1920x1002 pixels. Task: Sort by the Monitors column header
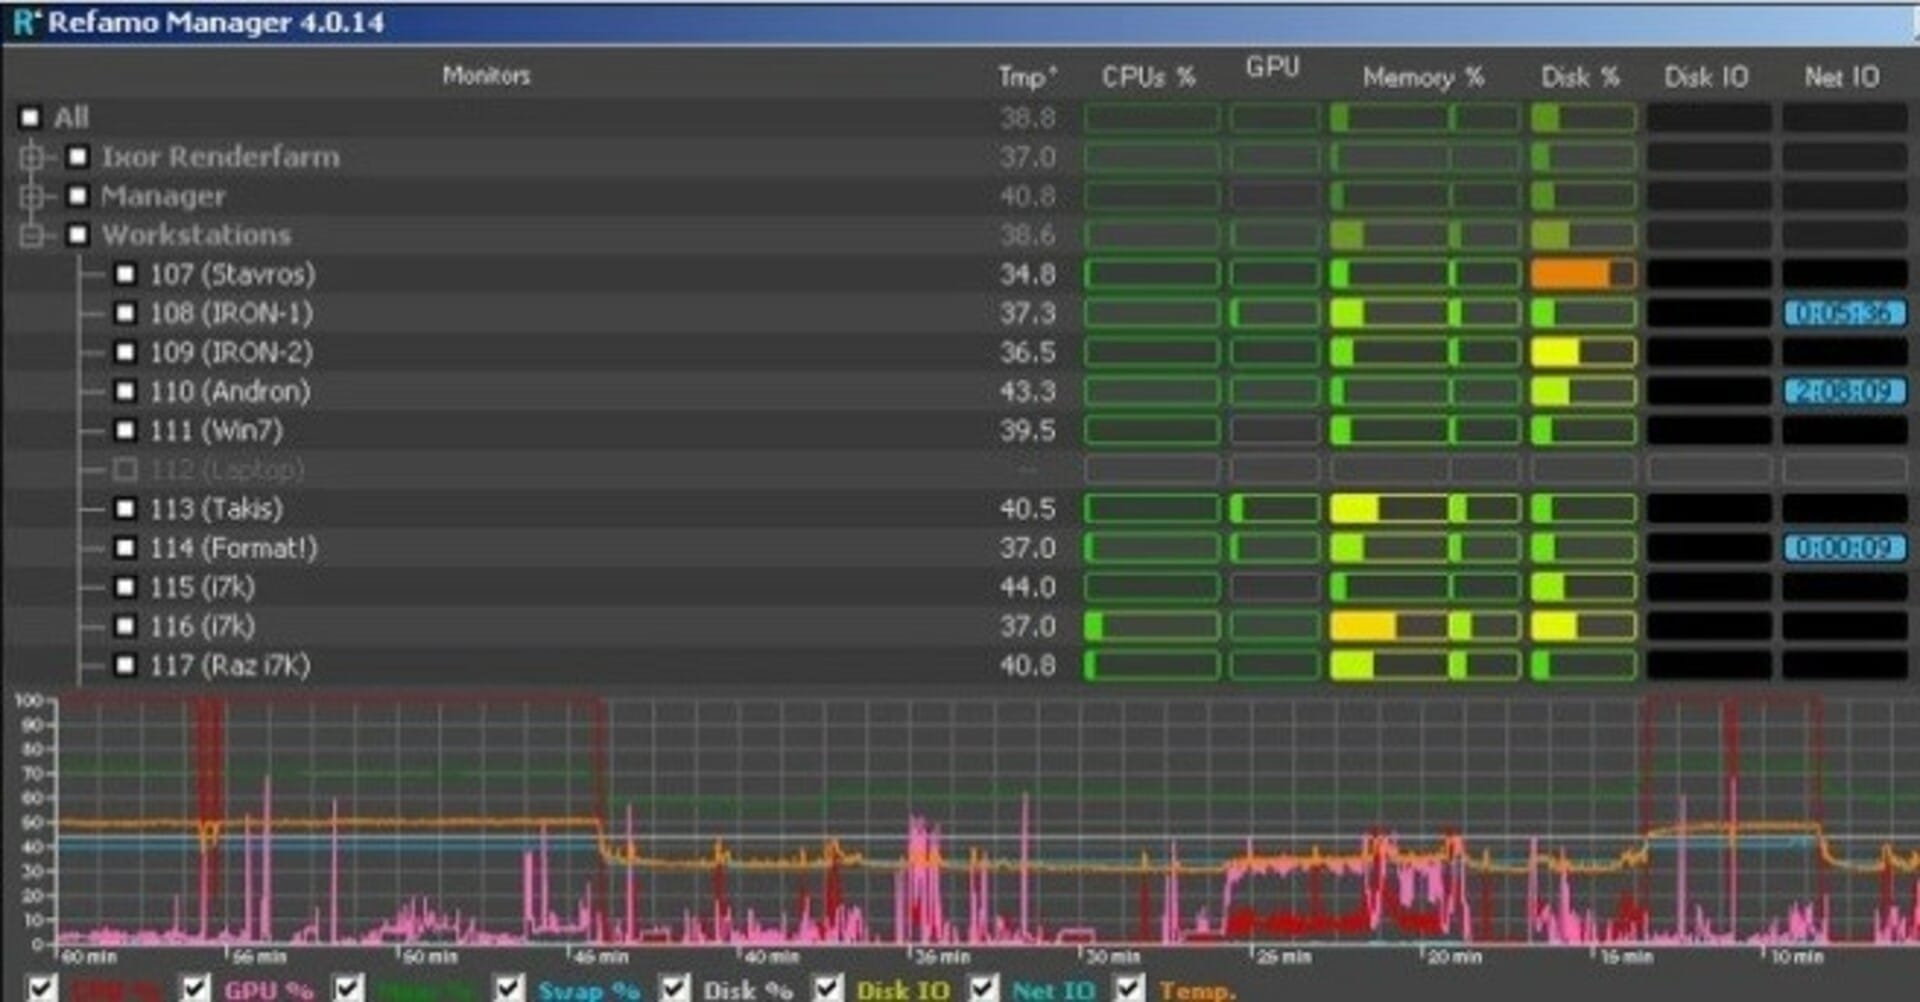pyautogui.click(x=487, y=76)
